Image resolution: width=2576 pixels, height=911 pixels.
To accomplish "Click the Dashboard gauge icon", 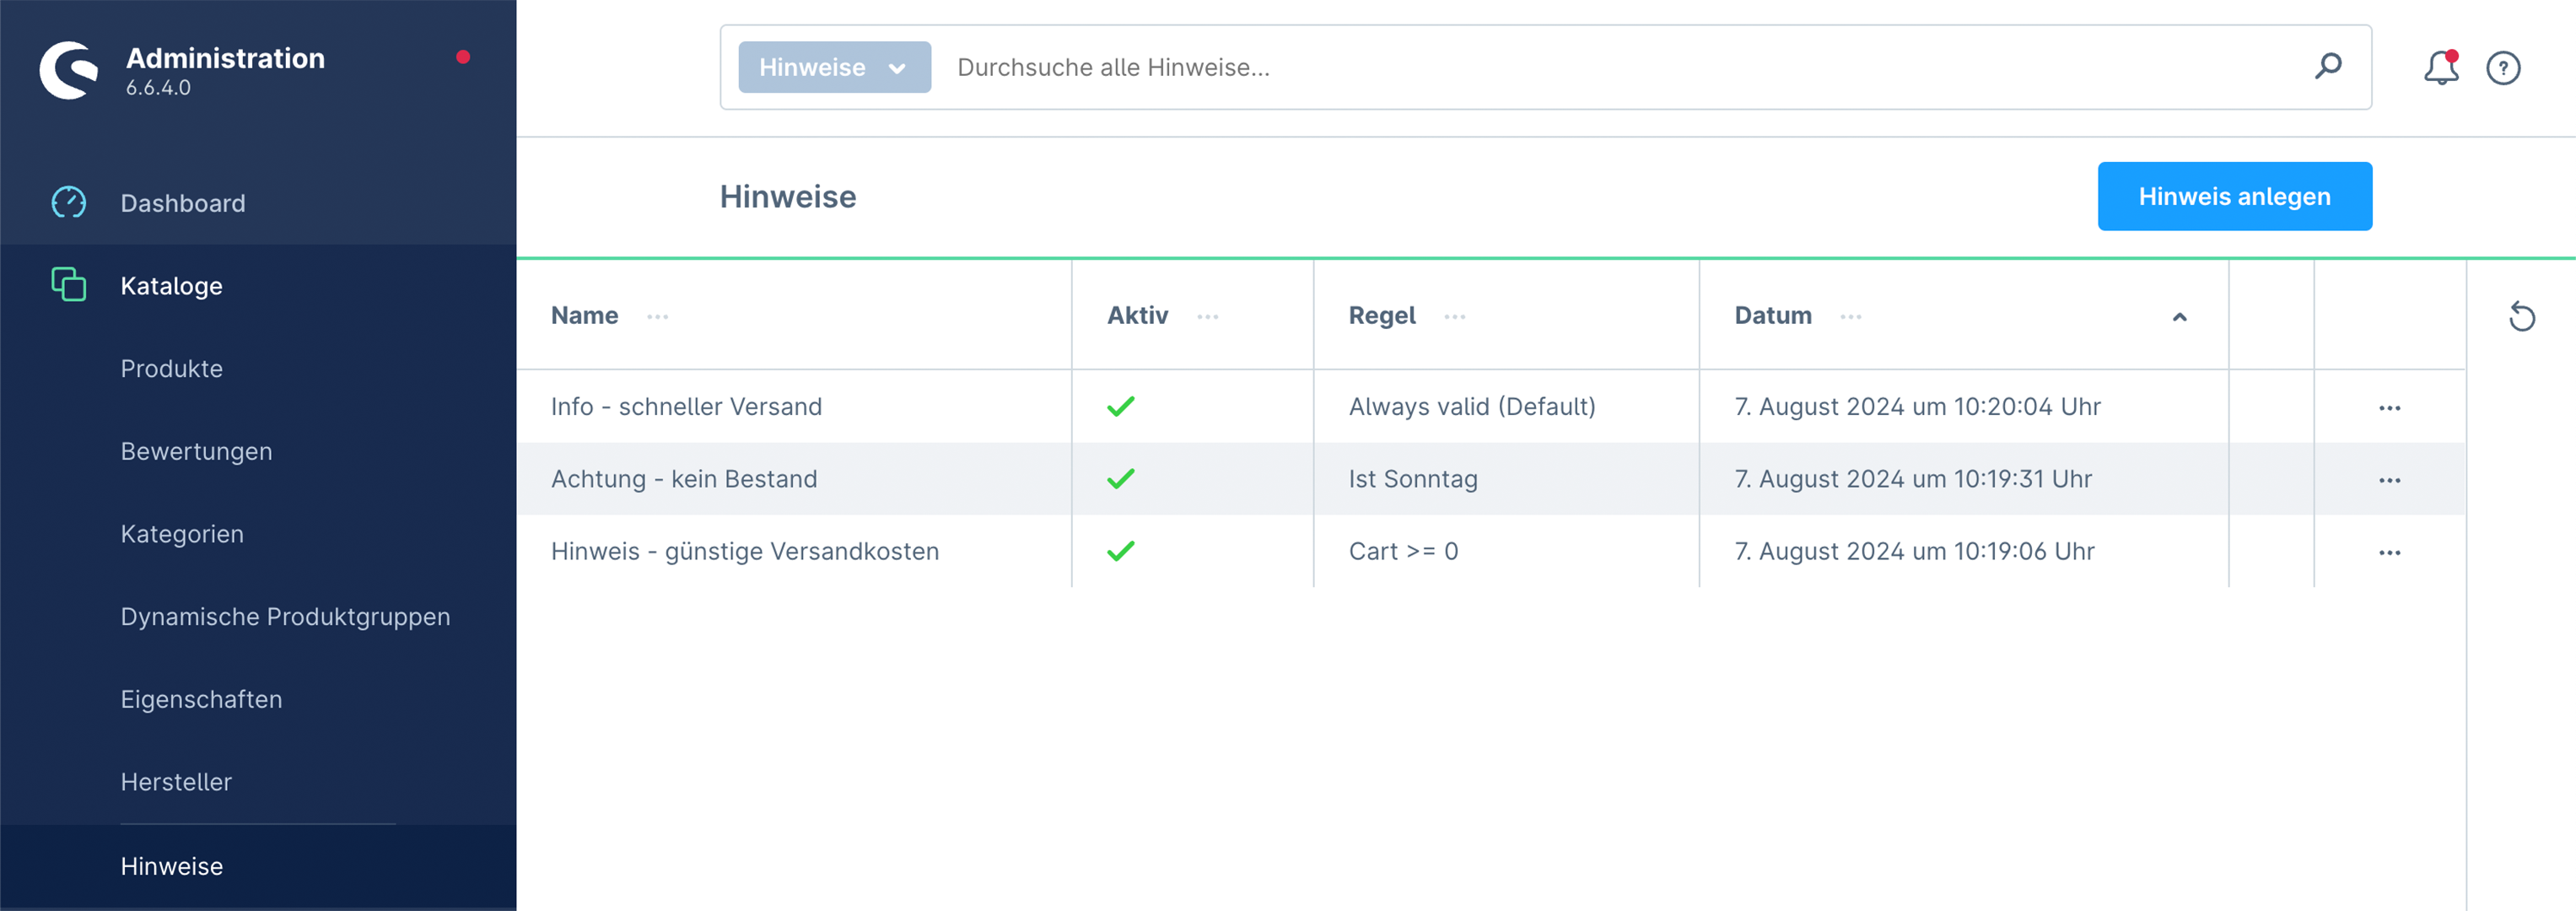I will point(69,203).
